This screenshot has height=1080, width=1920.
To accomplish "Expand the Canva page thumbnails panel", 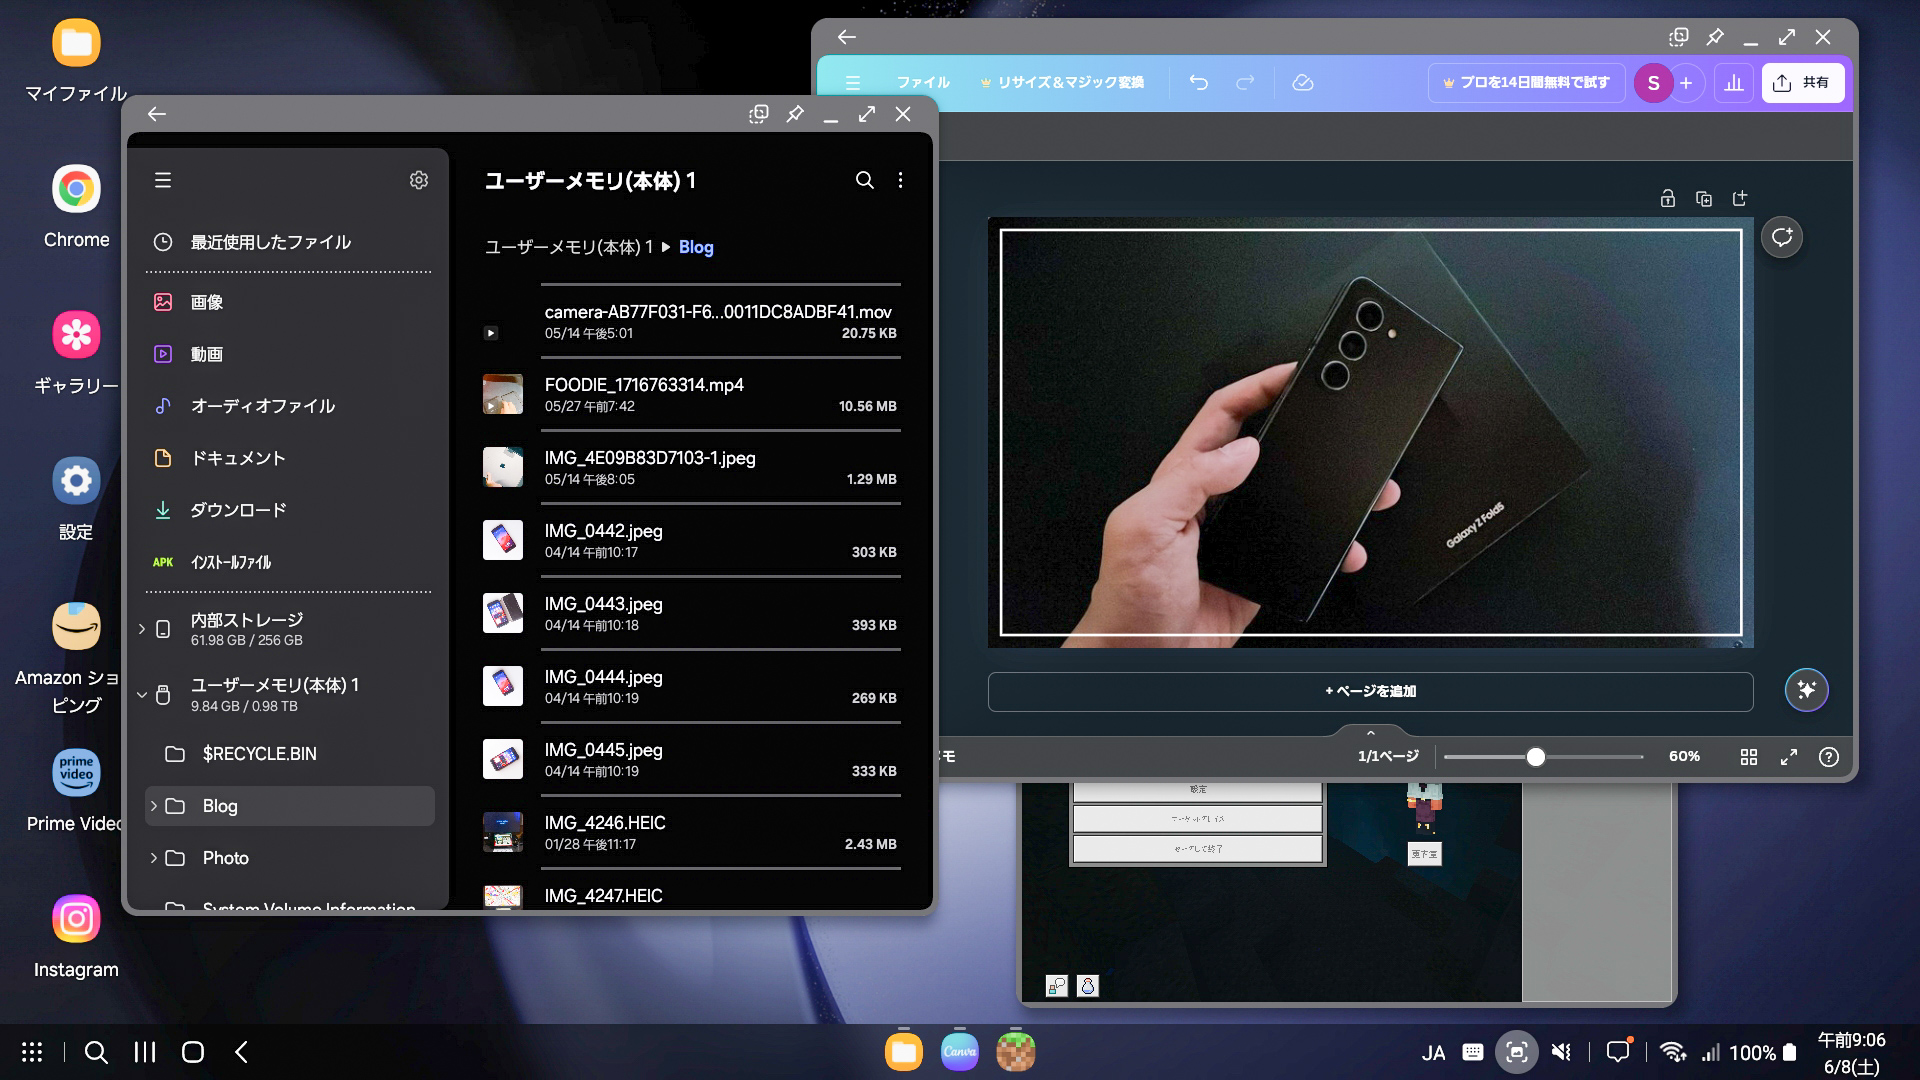I will 1371,733.
